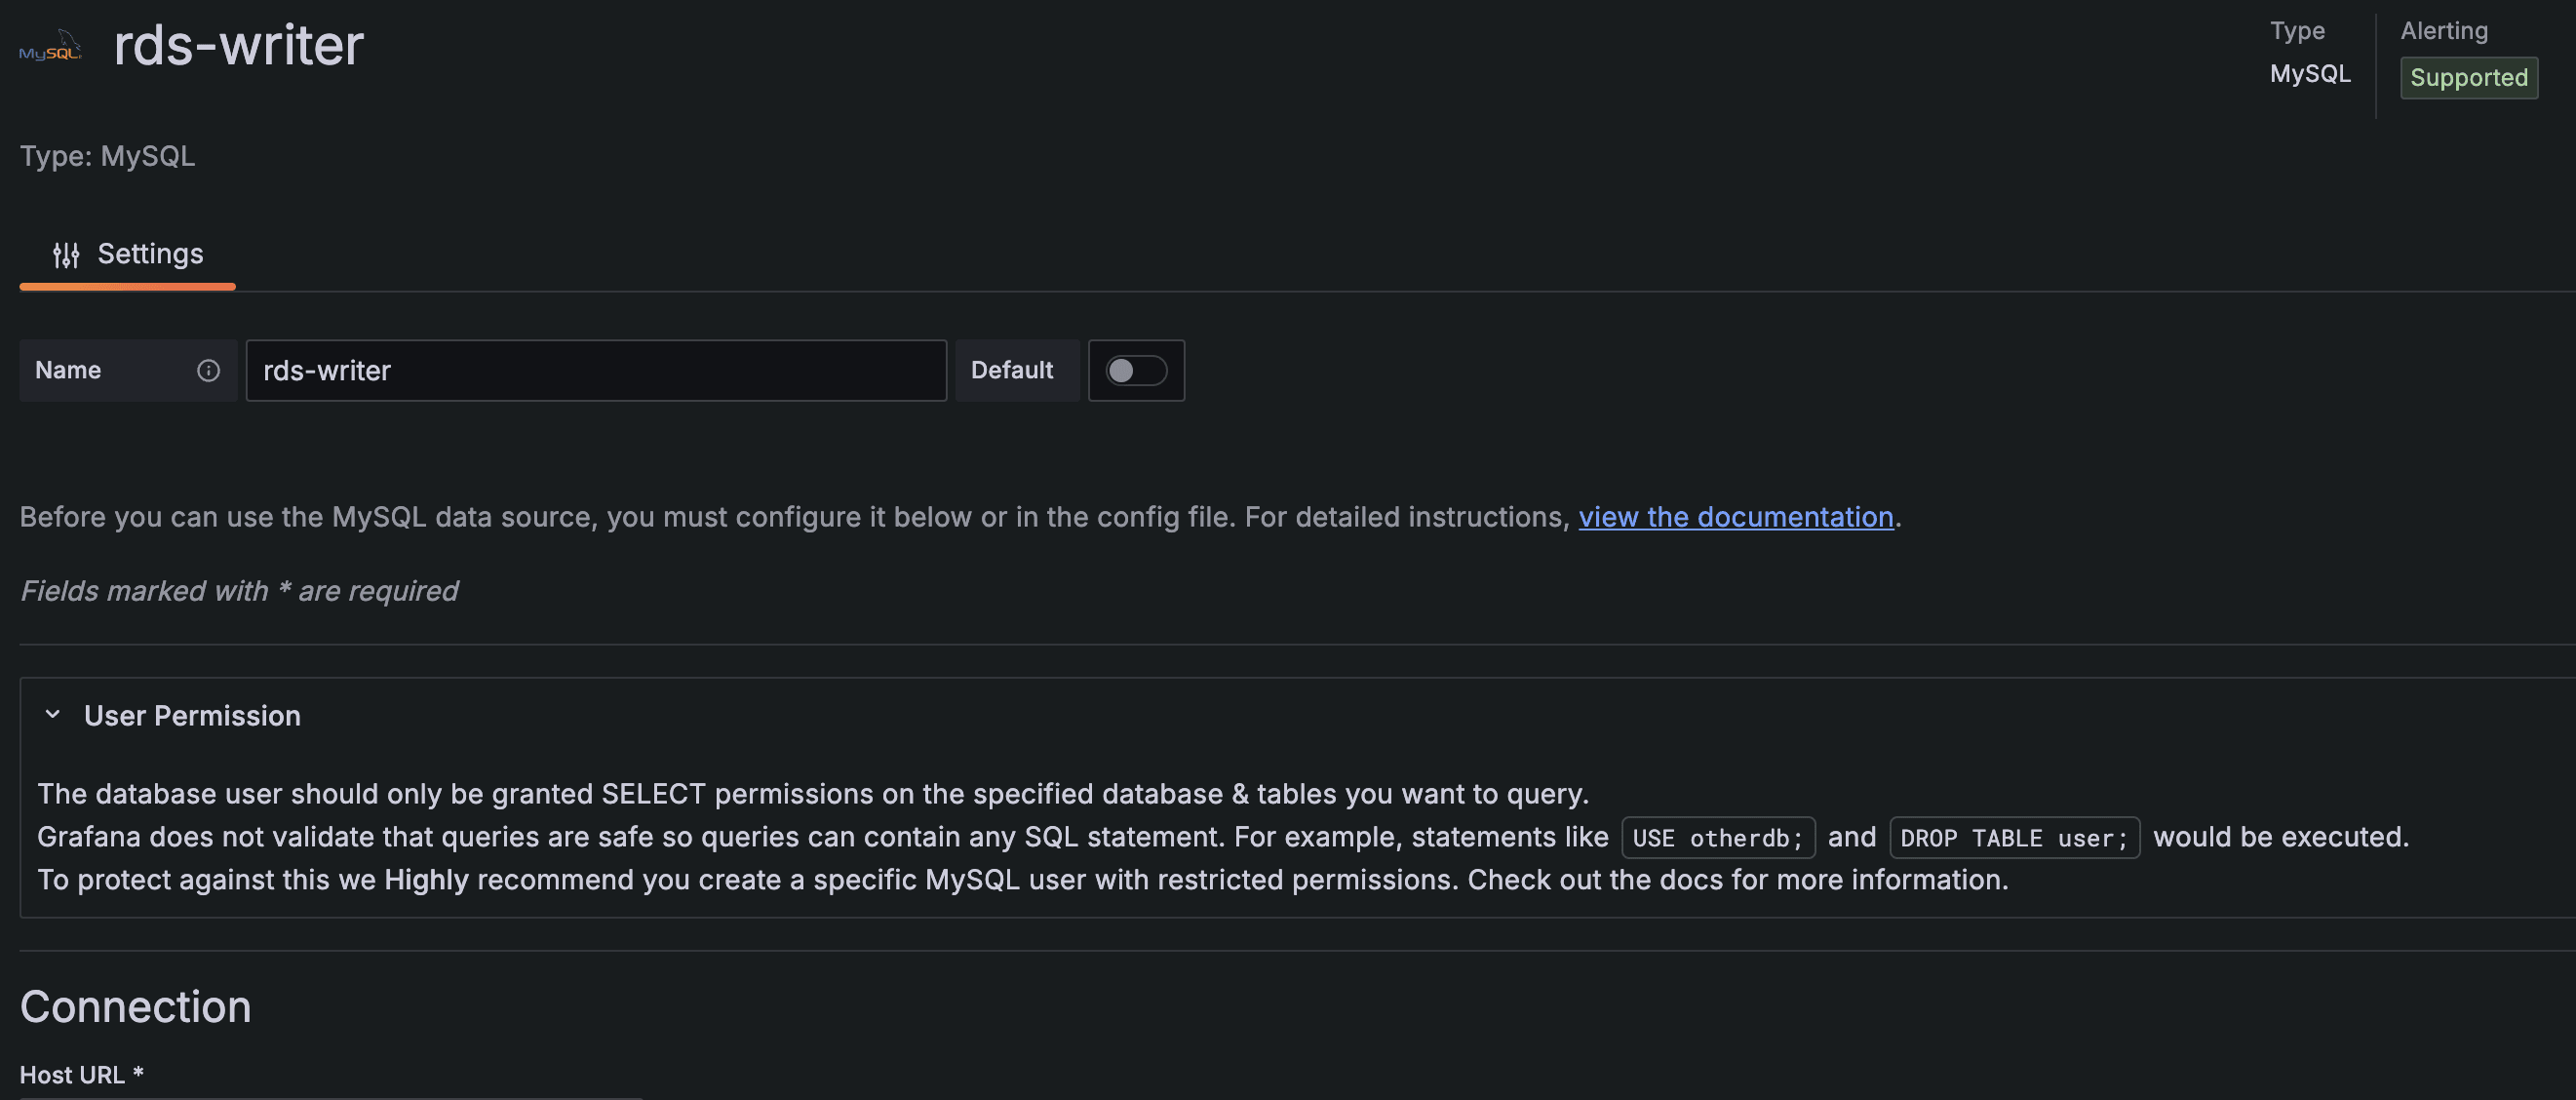The width and height of the screenshot is (2576, 1100).
Task: Collapse User Permission section via chevron
Action: pyautogui.click(x=53, y=714)
